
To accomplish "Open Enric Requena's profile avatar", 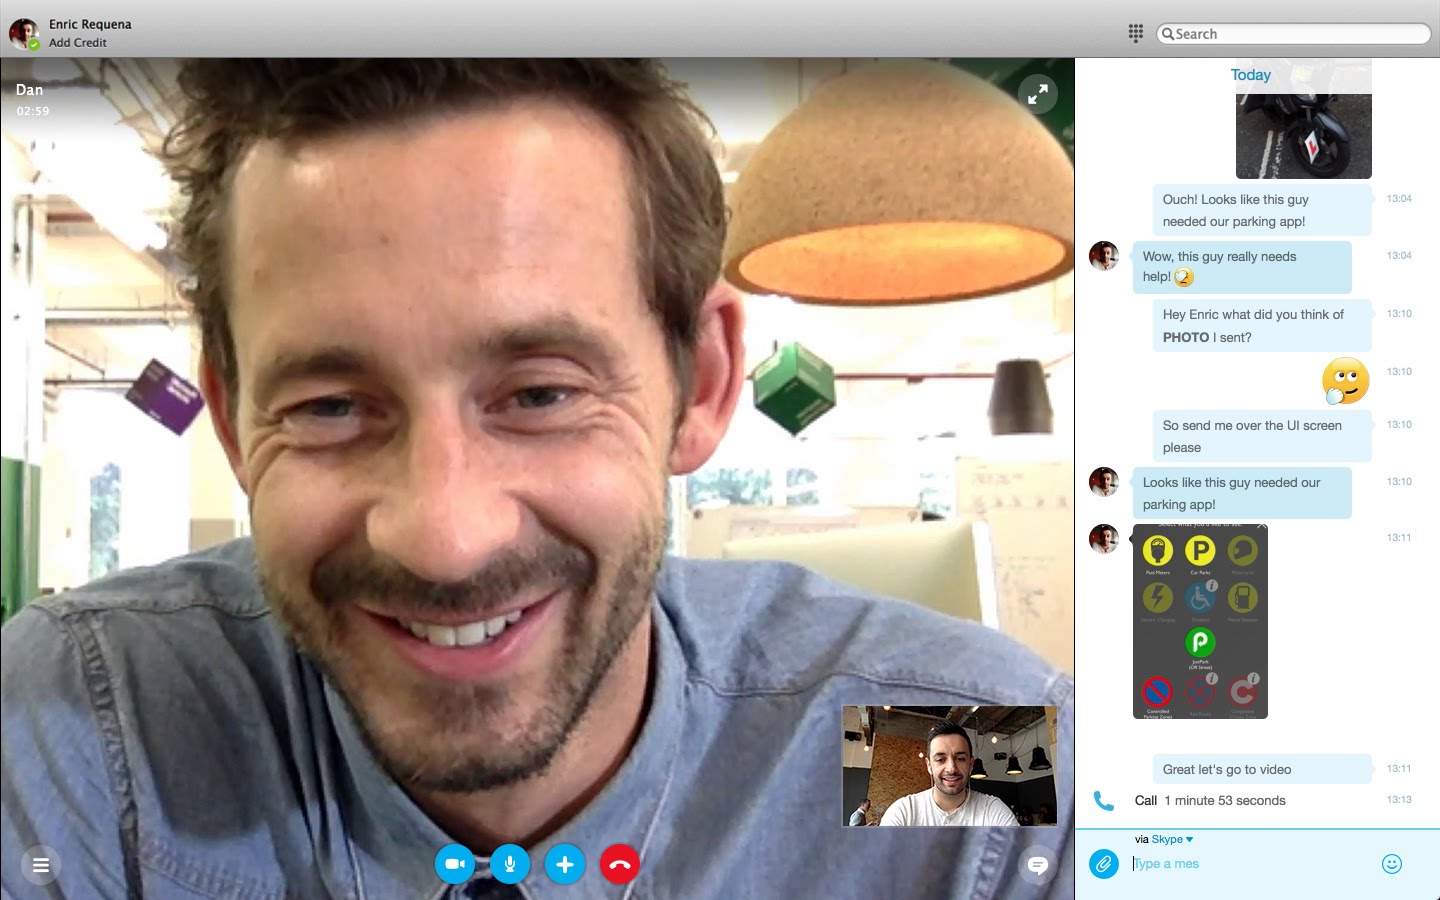I will (24, 33).
